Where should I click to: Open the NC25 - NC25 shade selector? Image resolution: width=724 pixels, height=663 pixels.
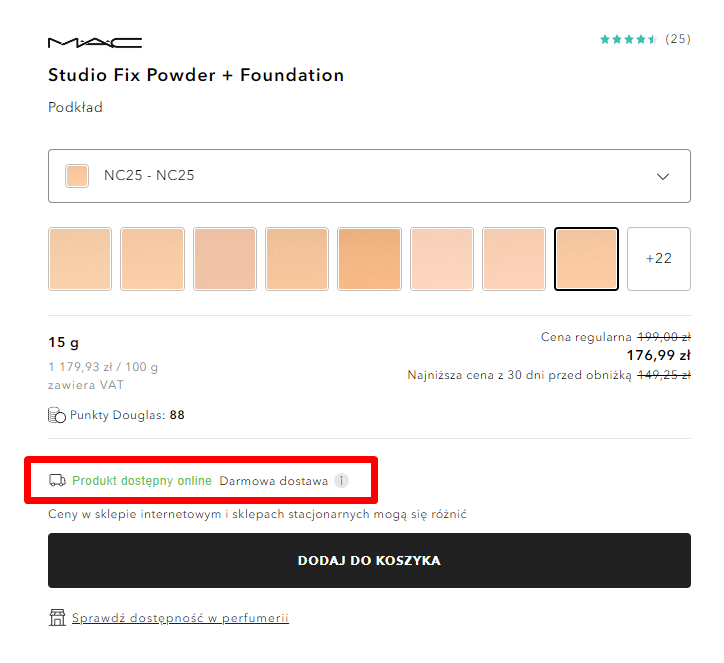[x=369, y=176]
